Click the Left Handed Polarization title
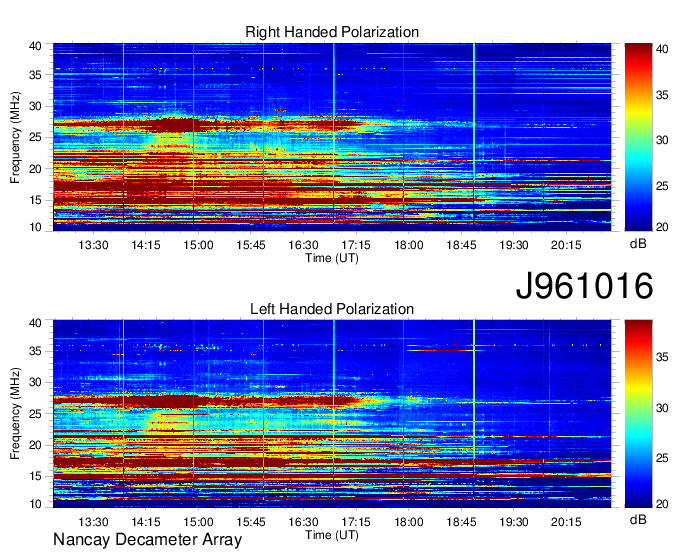 tap(332, 309)
